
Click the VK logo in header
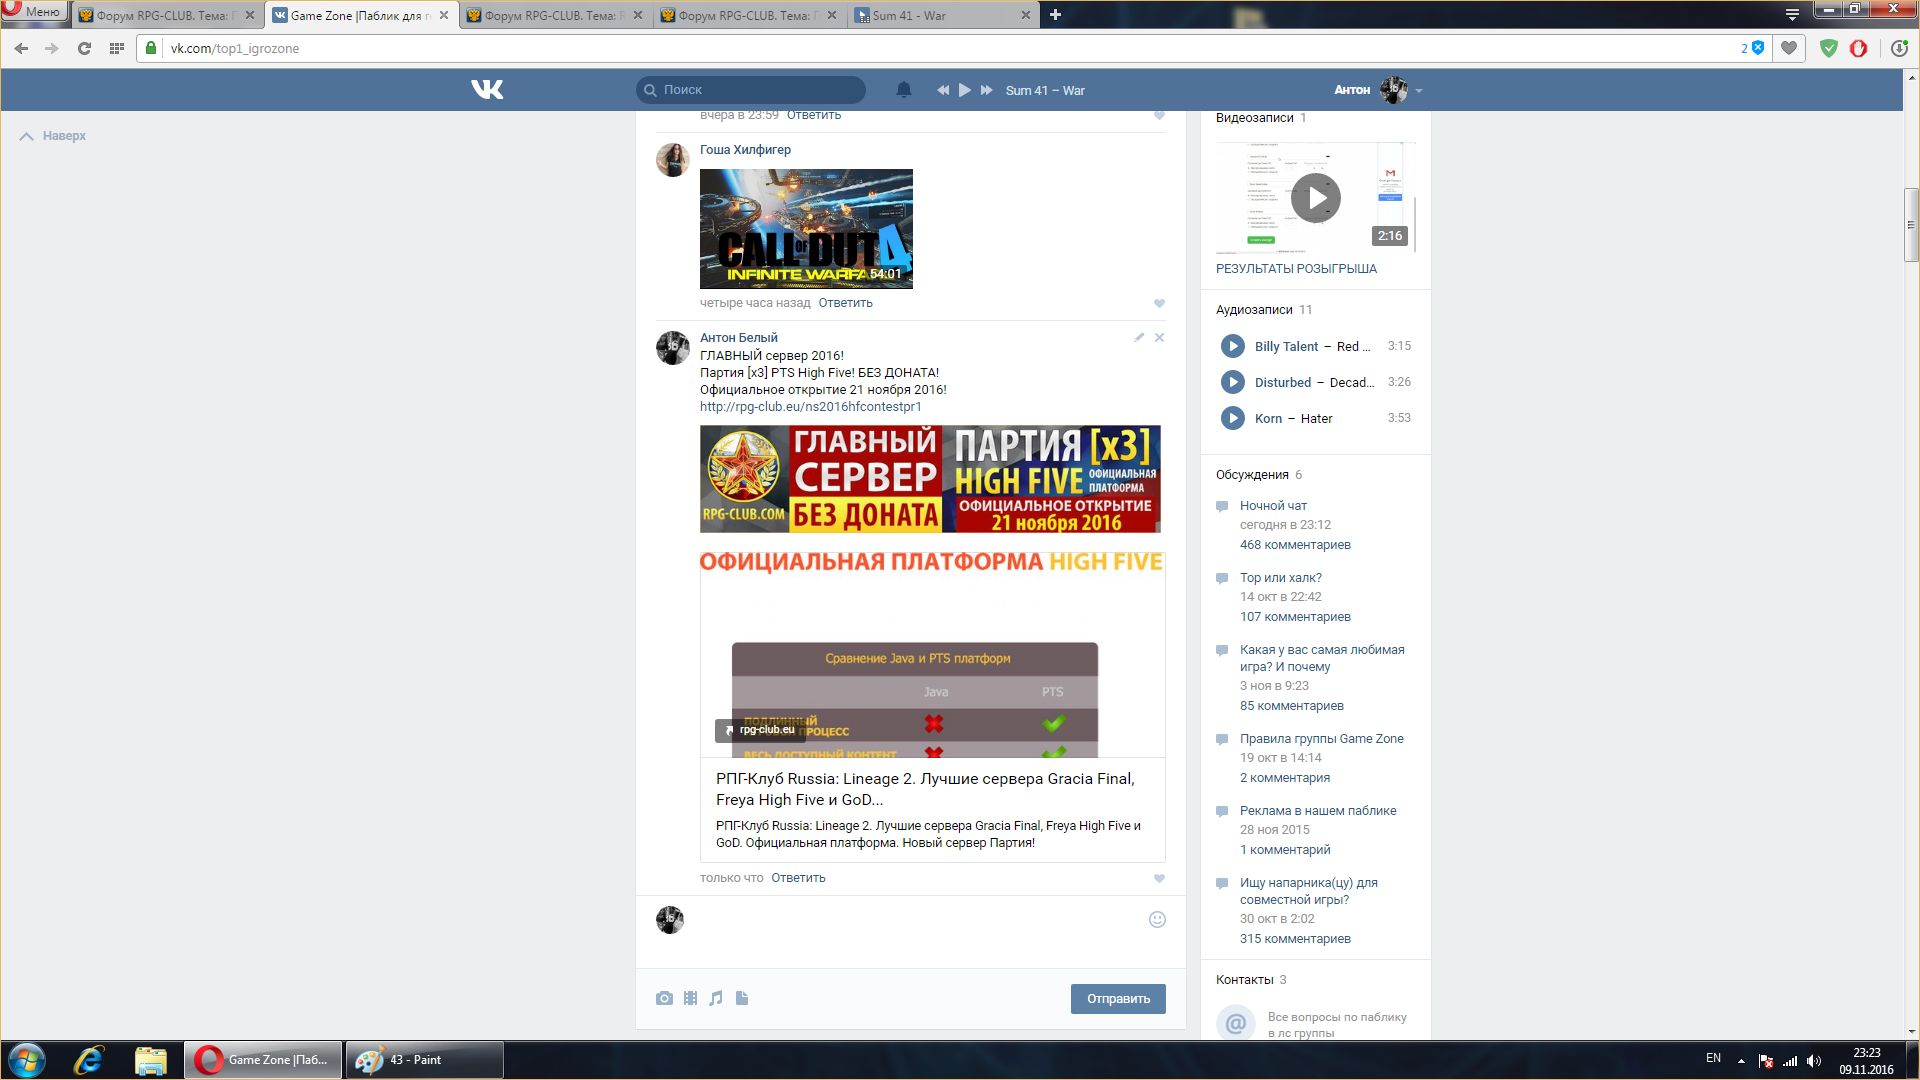(487, 90)
